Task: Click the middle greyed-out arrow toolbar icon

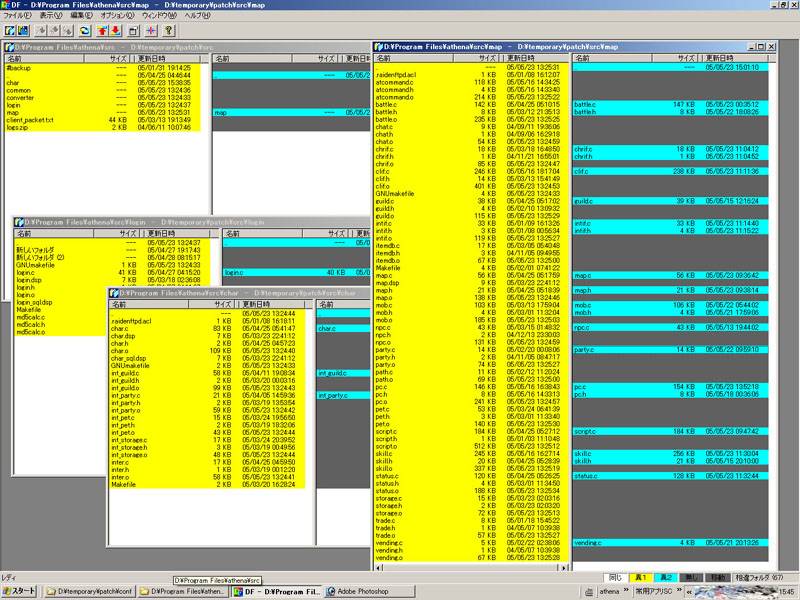Action: click(x=54, y=31)
